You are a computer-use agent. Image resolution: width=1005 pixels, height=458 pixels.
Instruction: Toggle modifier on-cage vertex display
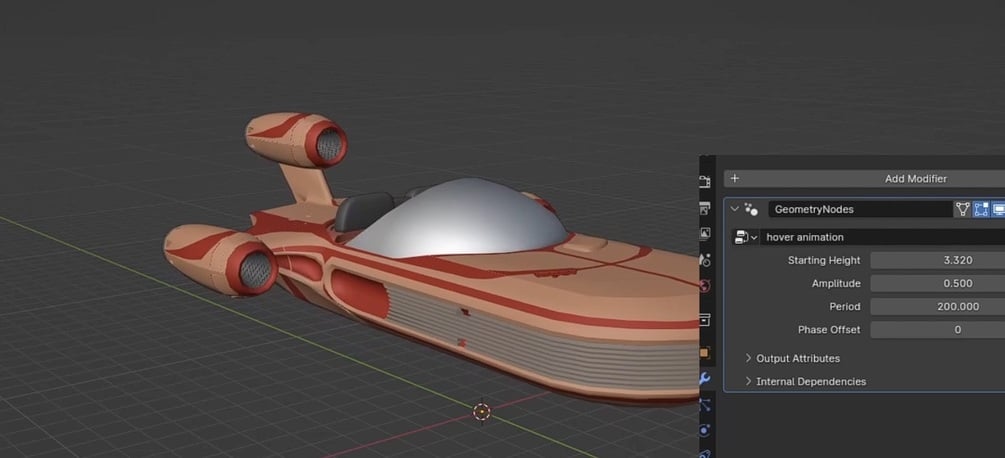[962, 209]
